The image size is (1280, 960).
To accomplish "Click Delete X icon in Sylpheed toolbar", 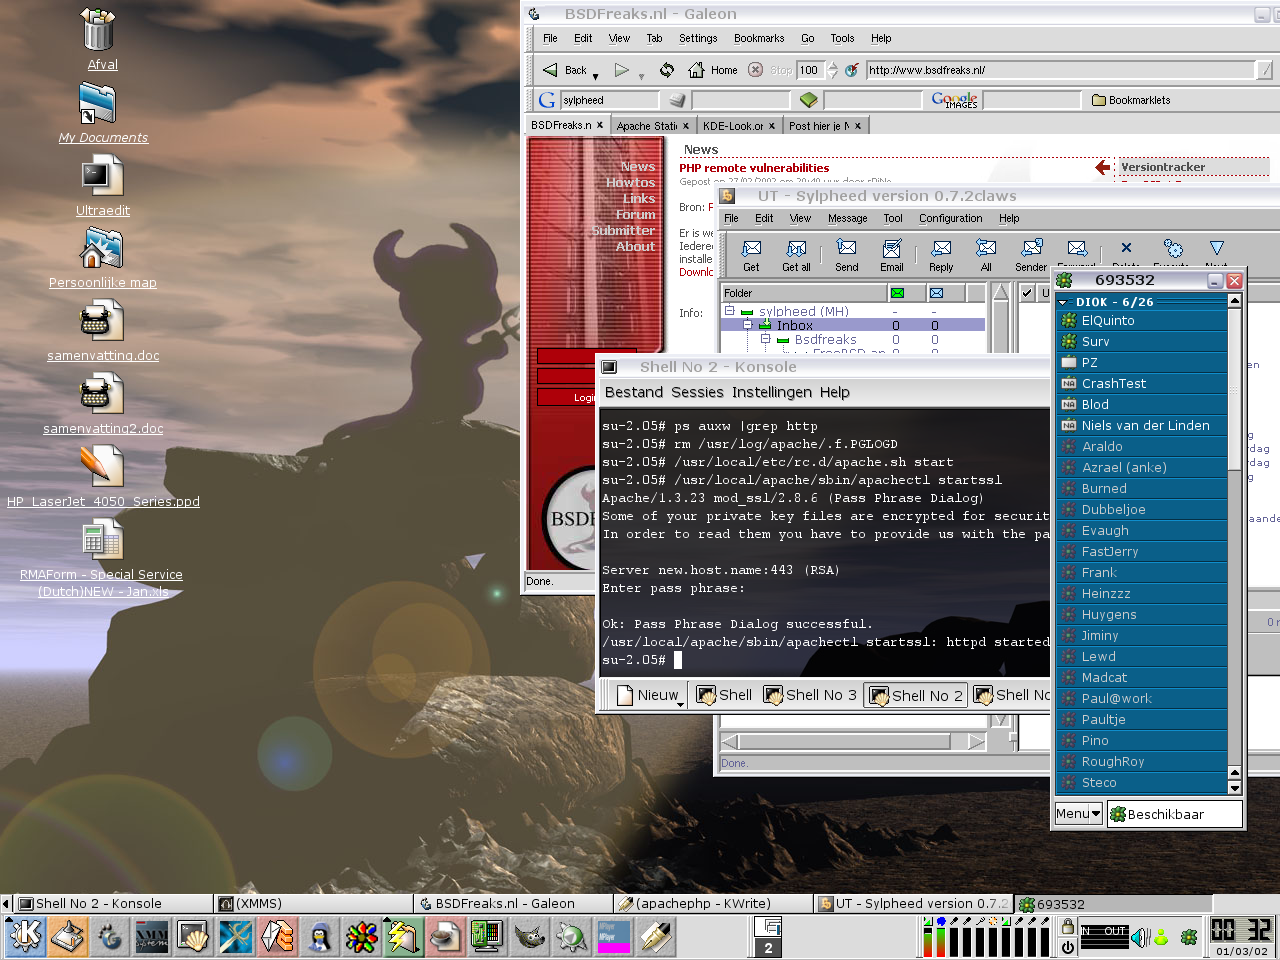I will 1126,247.
